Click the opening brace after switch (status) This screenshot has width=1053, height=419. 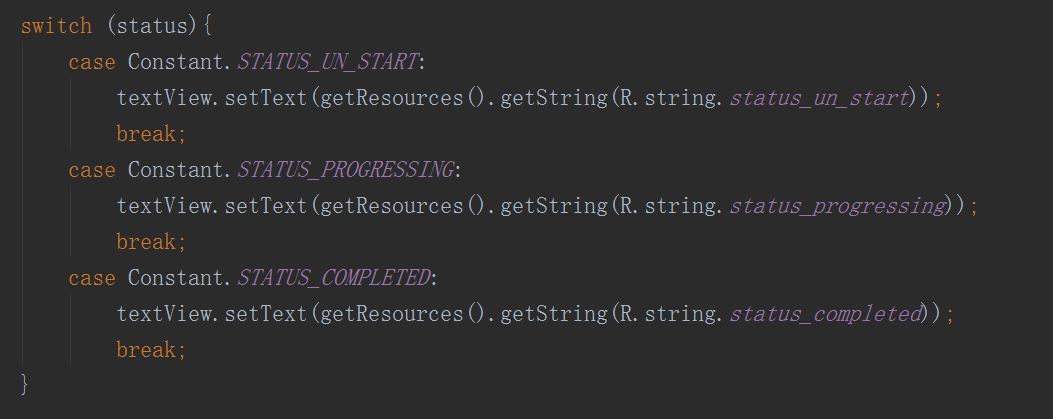(x=207, y=26)
